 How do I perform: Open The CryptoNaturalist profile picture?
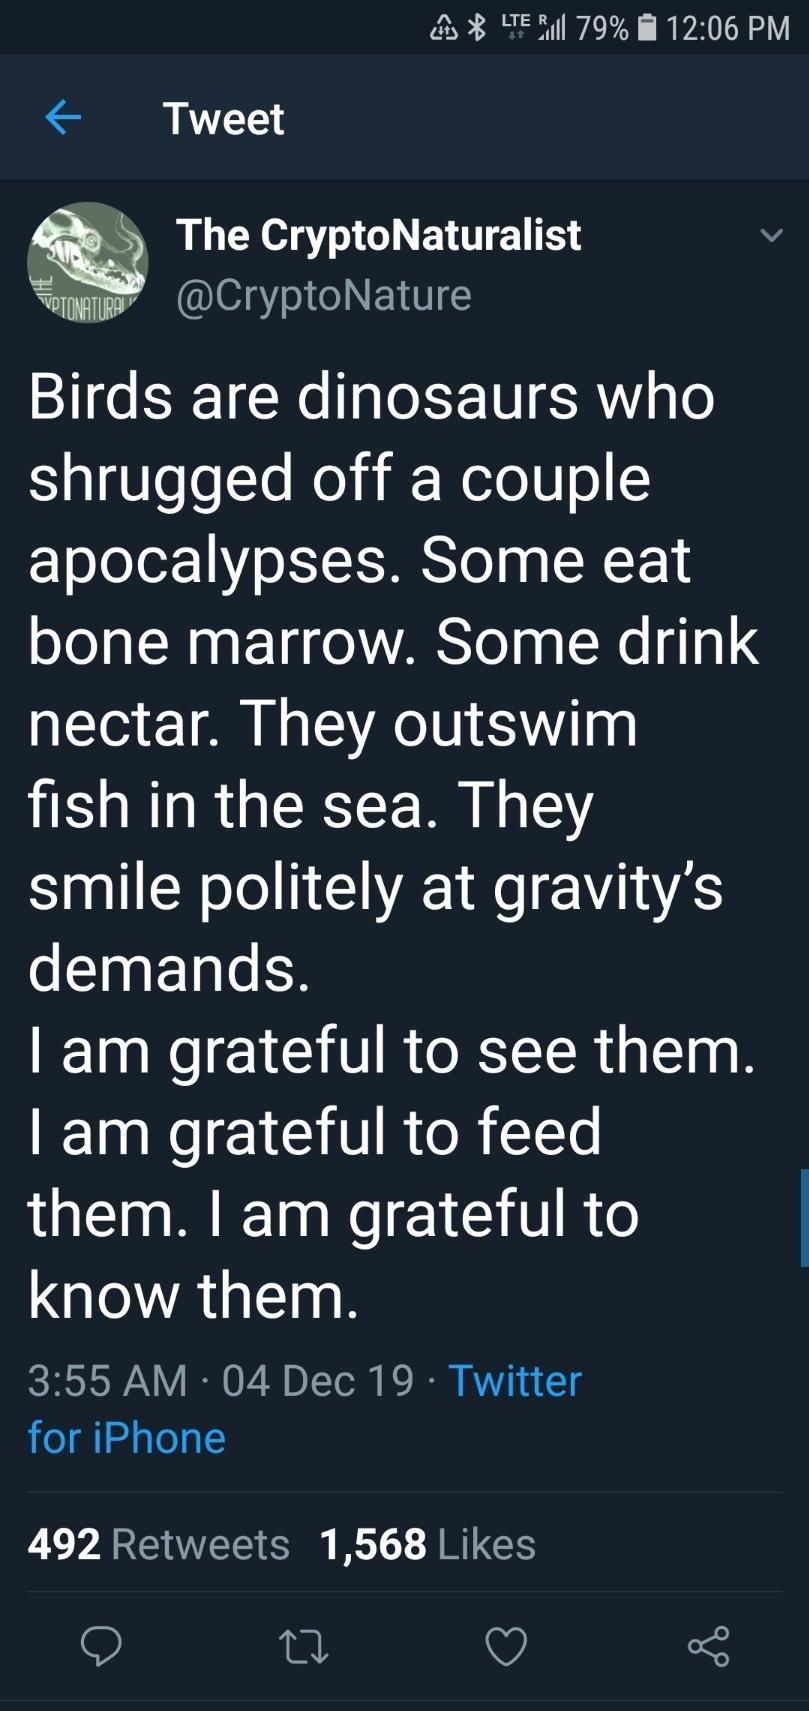point(88,263)
